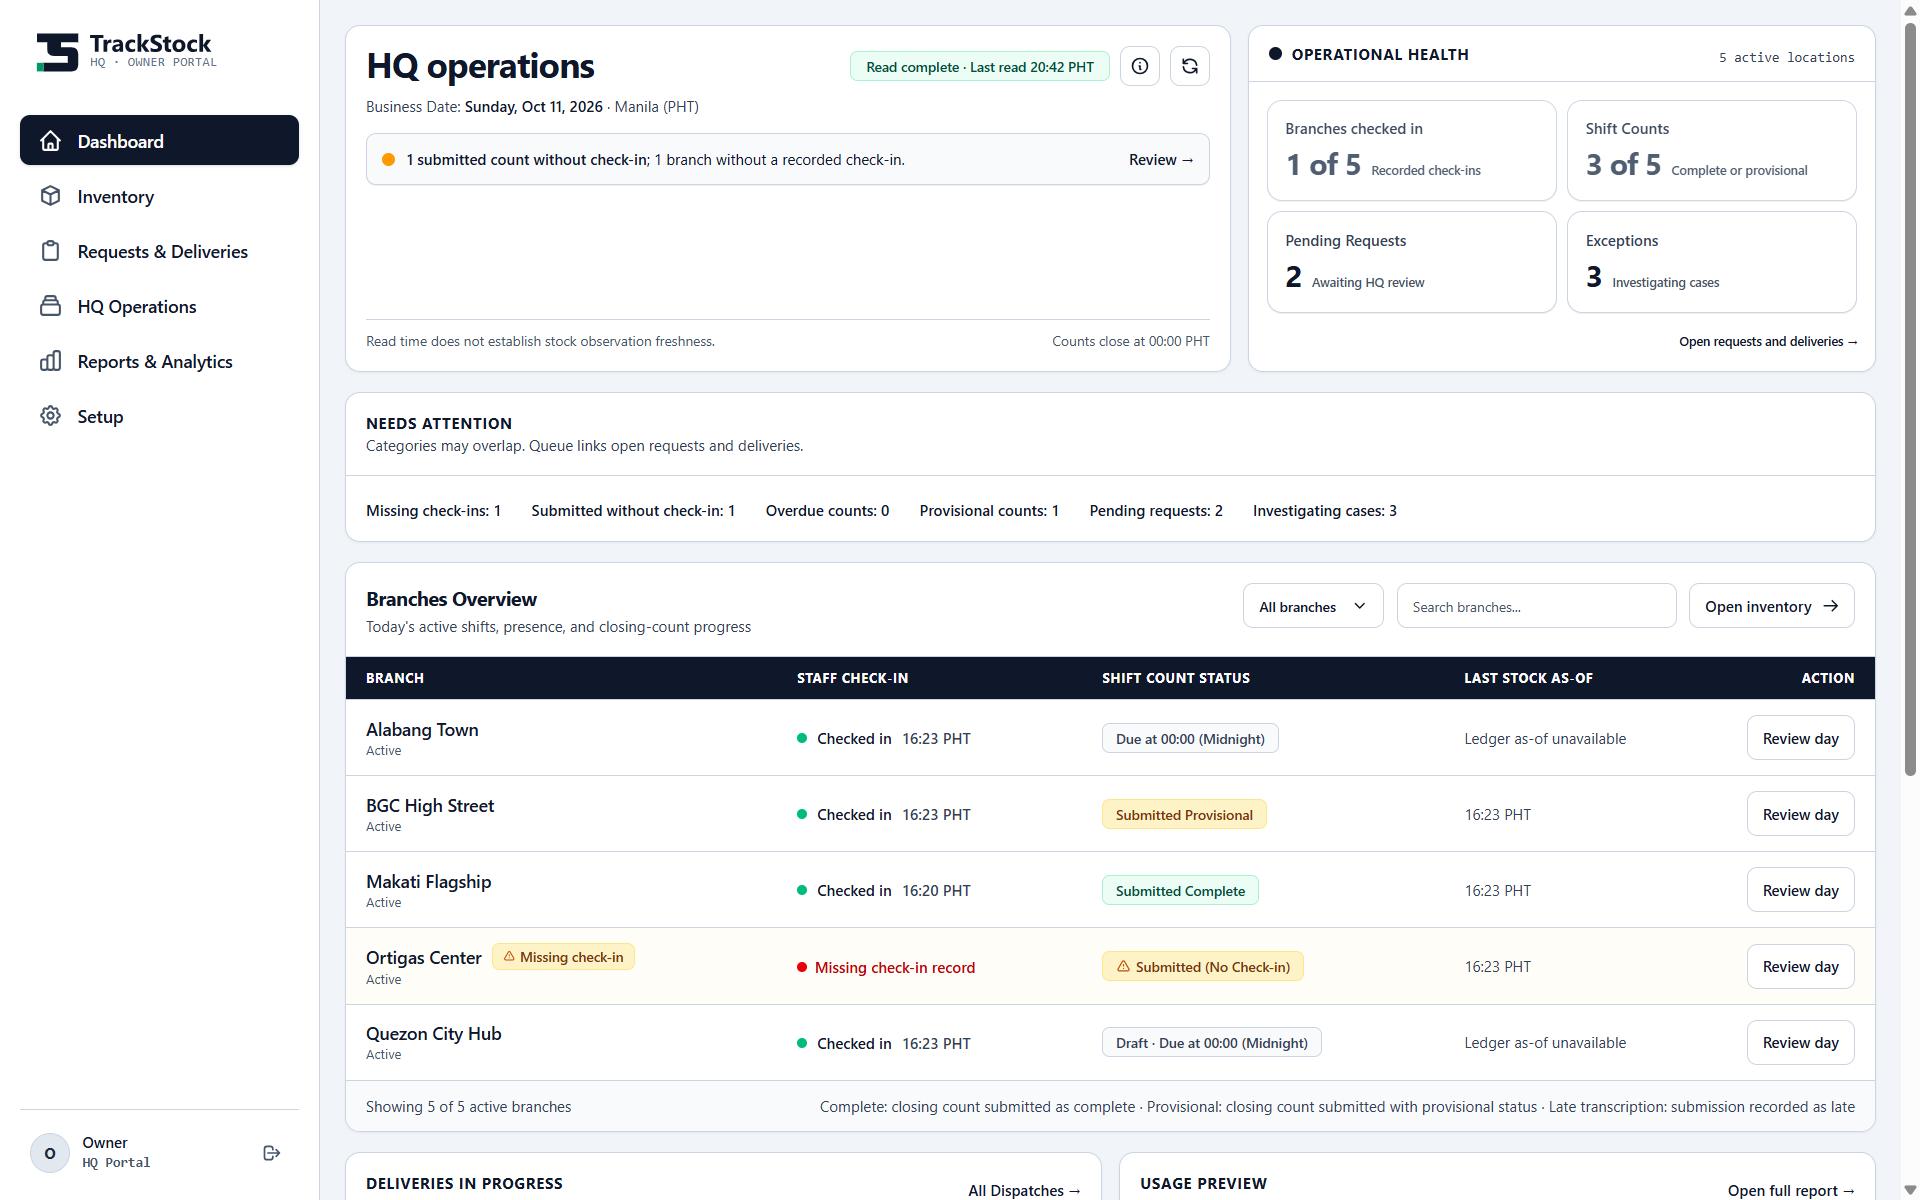Click the Dashboard home icon
Image resolution: width=1920 pixels, height=1200 pixels.
click(x=51, y=141)
